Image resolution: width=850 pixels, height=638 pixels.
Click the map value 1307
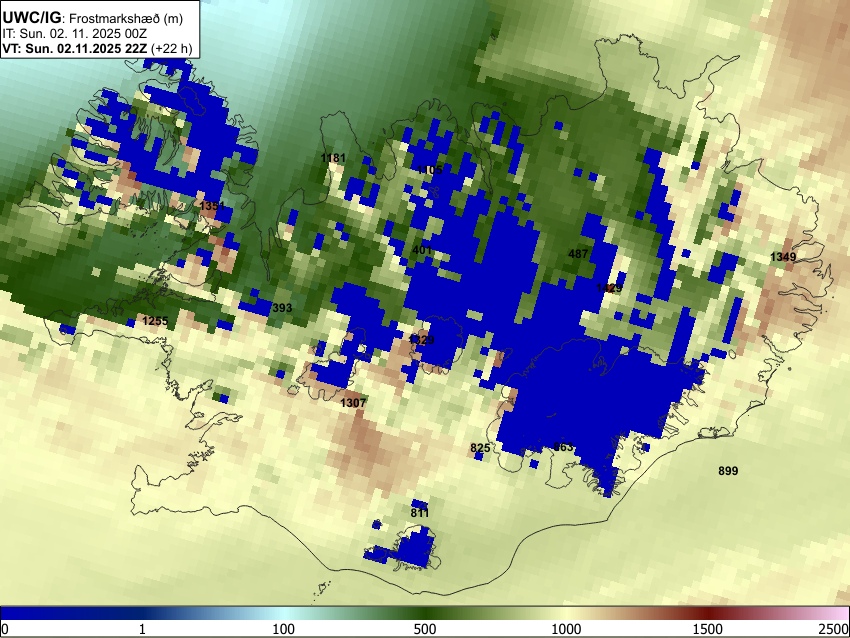tap(353, 403)
